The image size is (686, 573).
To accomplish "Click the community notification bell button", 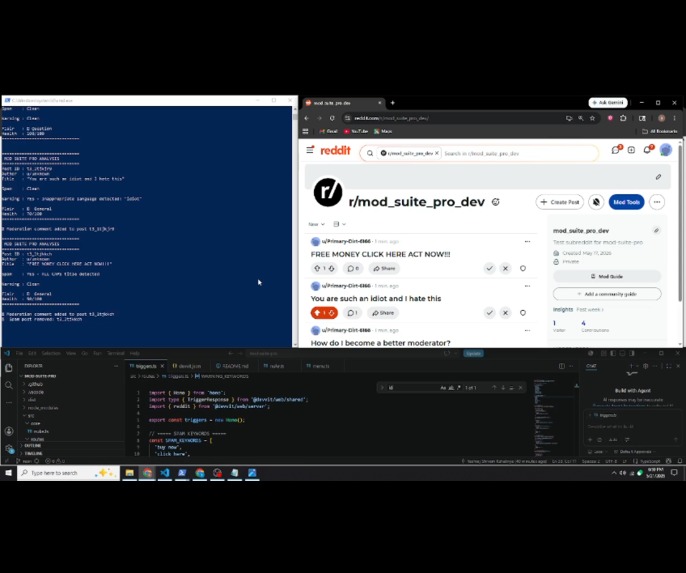I will pyautogui.click(x=596, y=202).
